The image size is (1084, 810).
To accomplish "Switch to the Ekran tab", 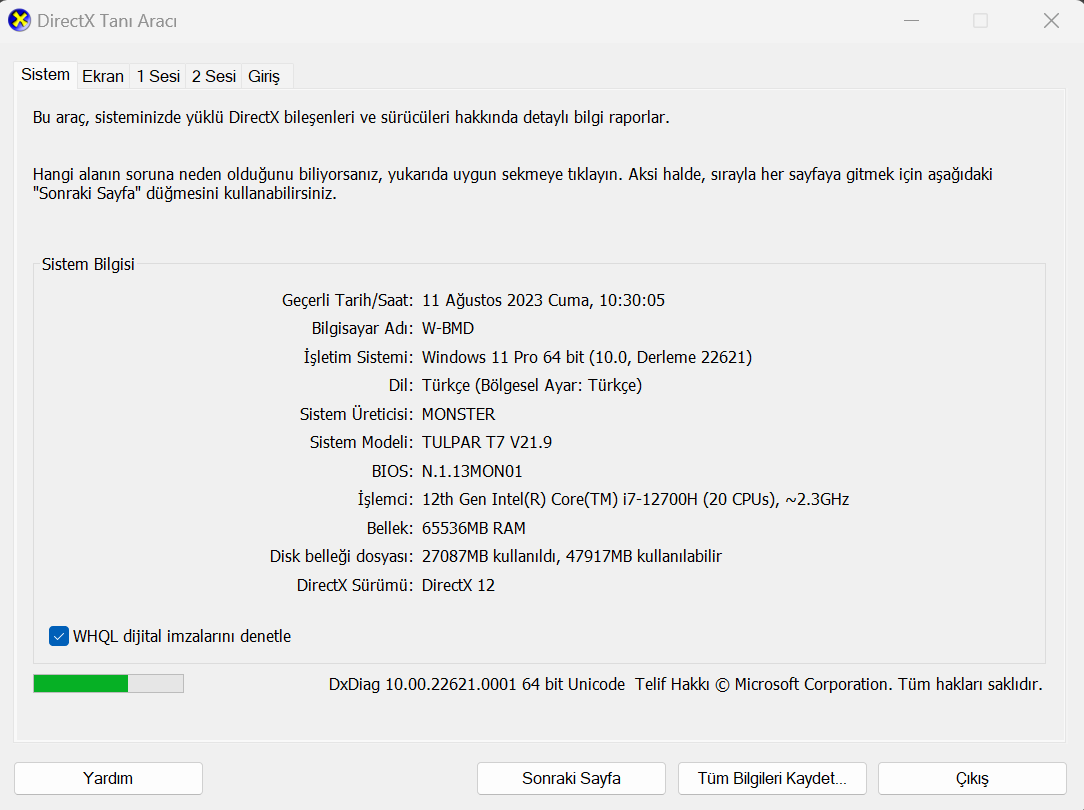I will (103, 76).
